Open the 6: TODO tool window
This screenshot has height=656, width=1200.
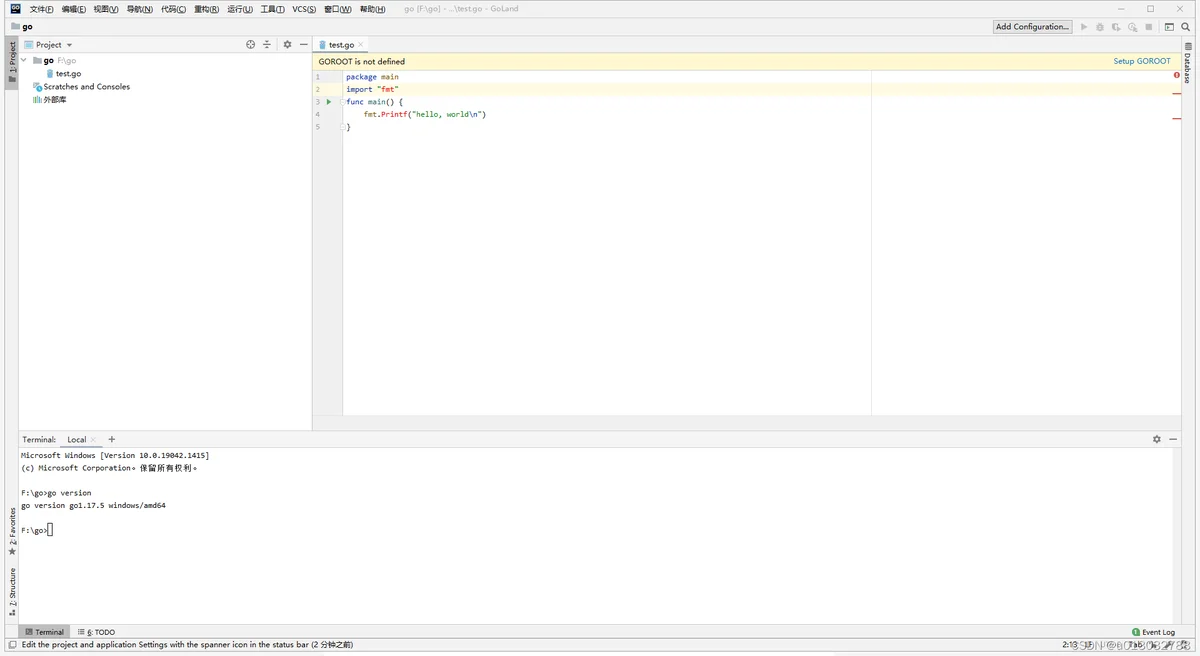click(x=97, y=632)
